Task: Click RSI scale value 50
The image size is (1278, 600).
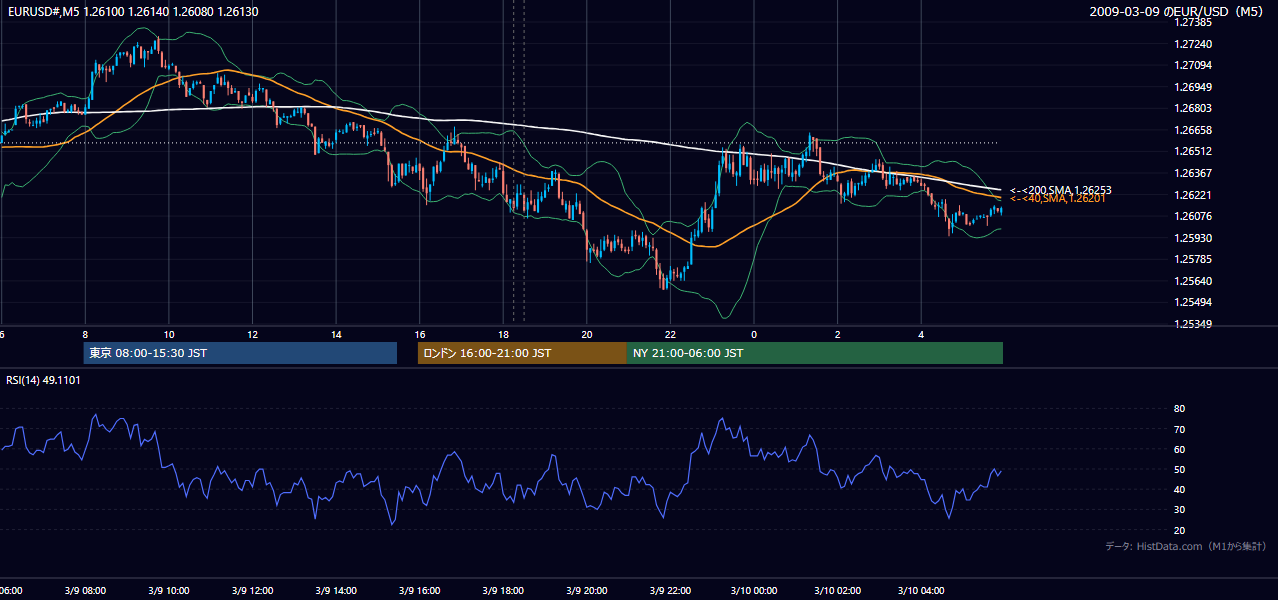Action: click(x=1180, y=469)
